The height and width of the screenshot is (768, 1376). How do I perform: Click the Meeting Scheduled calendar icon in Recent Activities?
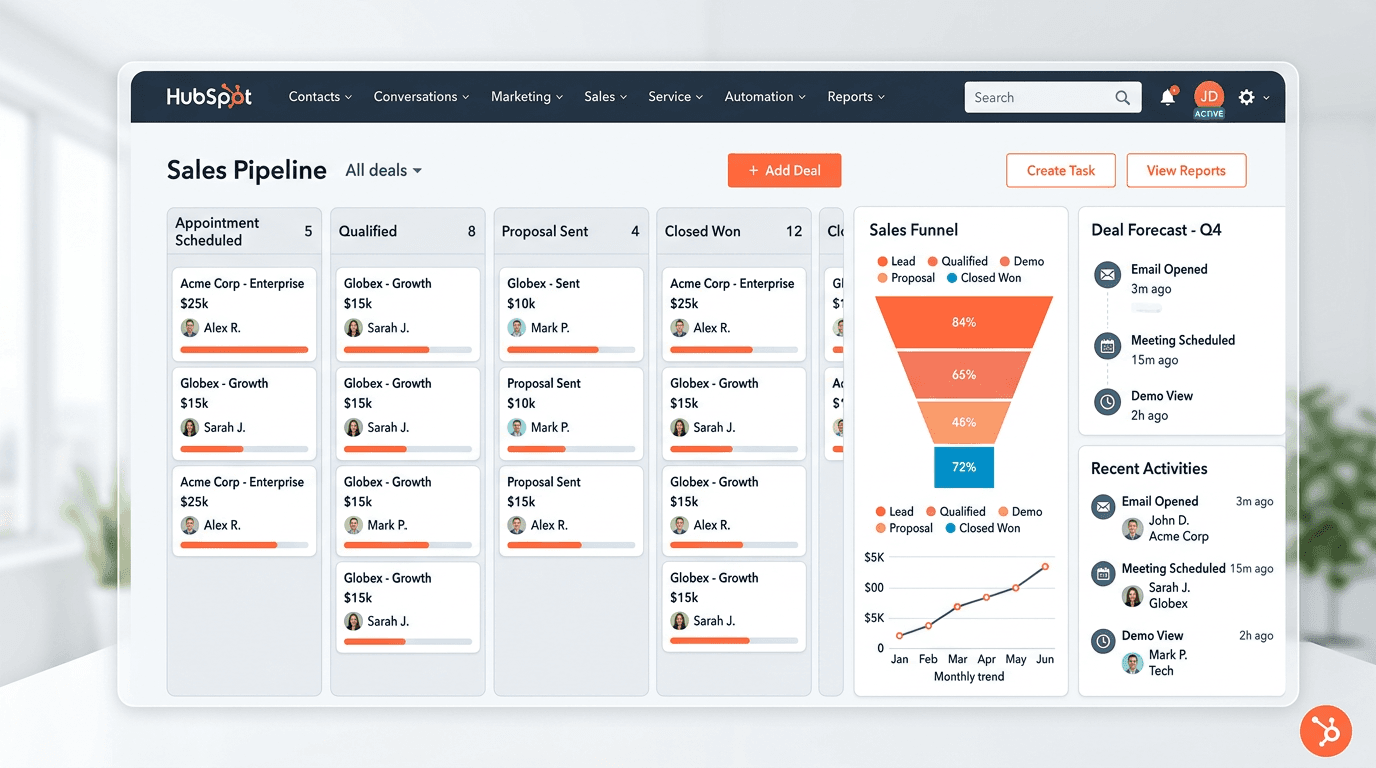[1103, 574]
